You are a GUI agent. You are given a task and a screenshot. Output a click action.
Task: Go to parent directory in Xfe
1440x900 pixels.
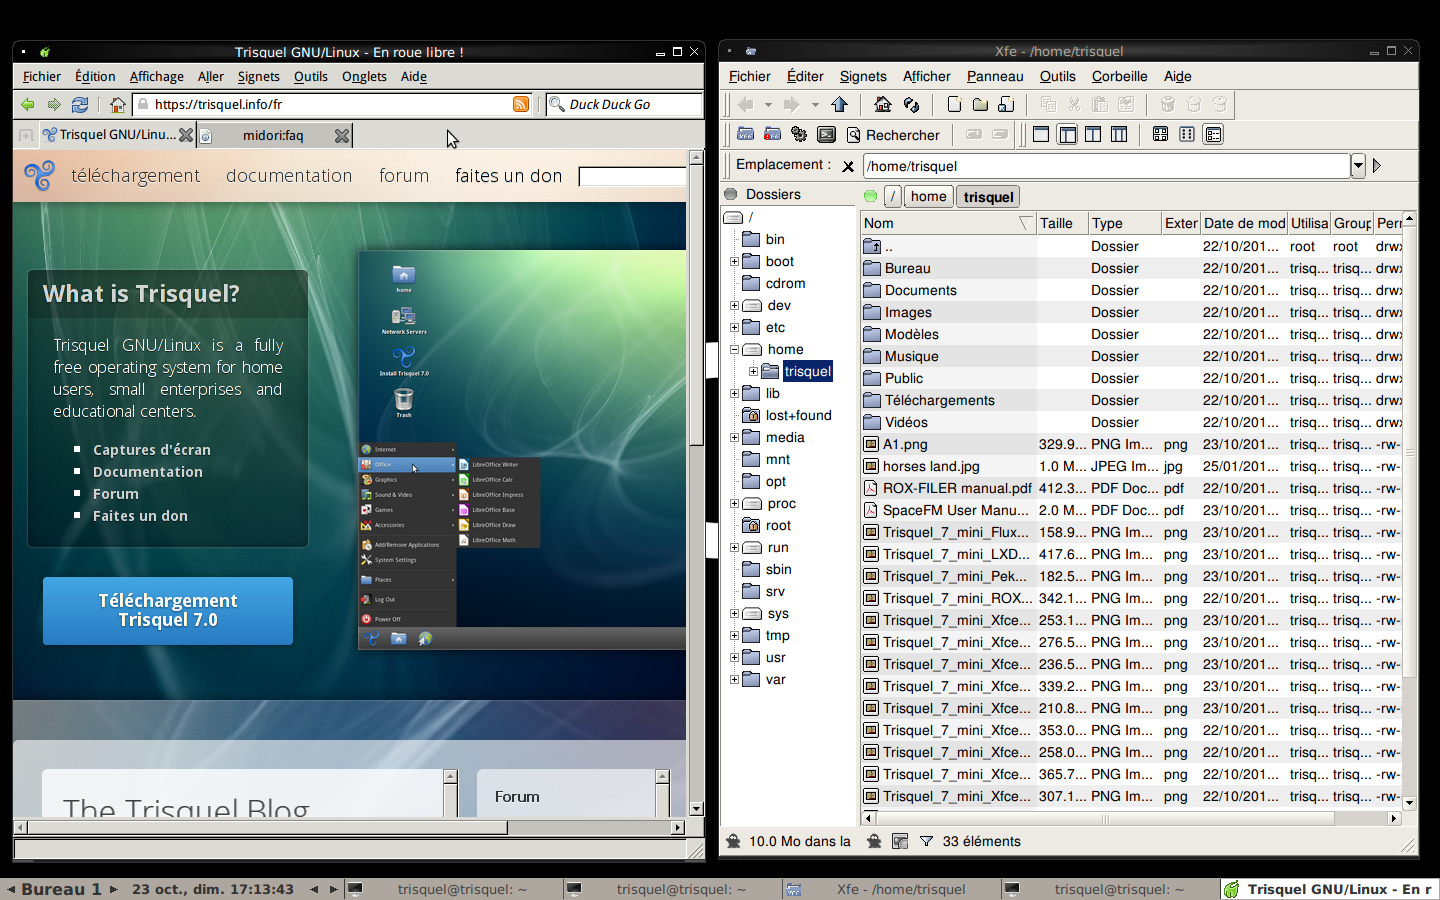(x=839, y=104)
